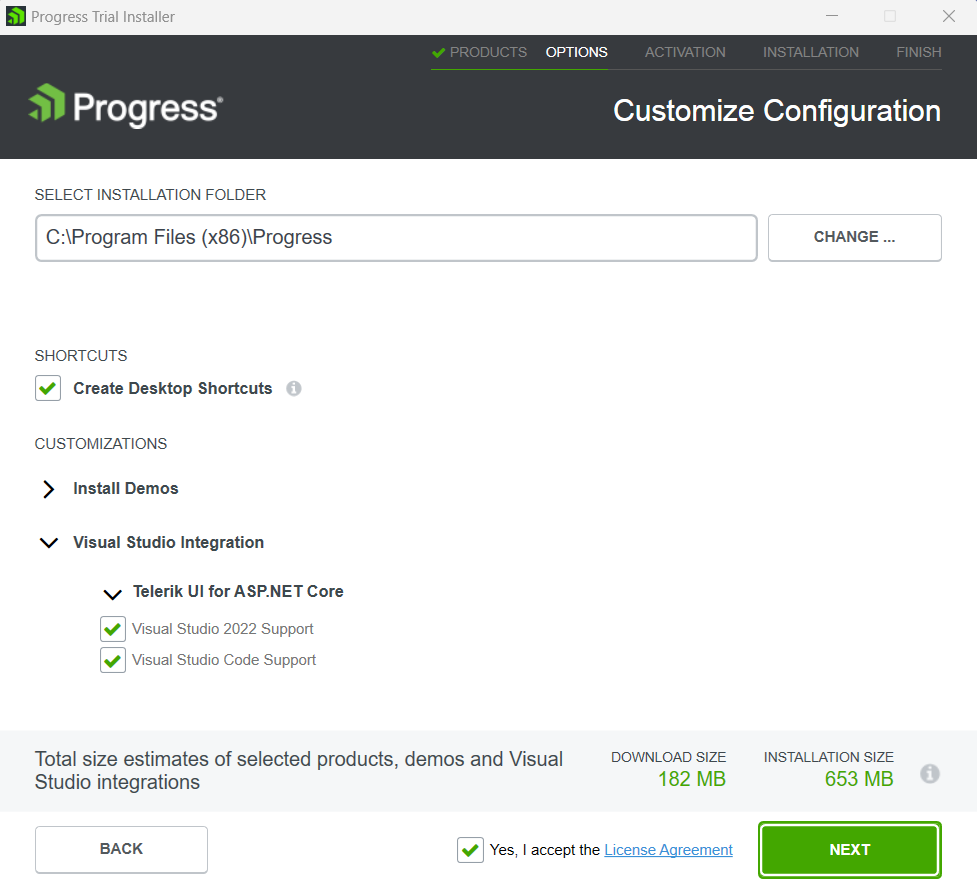The width and height of the screenshot is (977, 884).
Task: Expand the Install Demos section
Action: point(49,489)
